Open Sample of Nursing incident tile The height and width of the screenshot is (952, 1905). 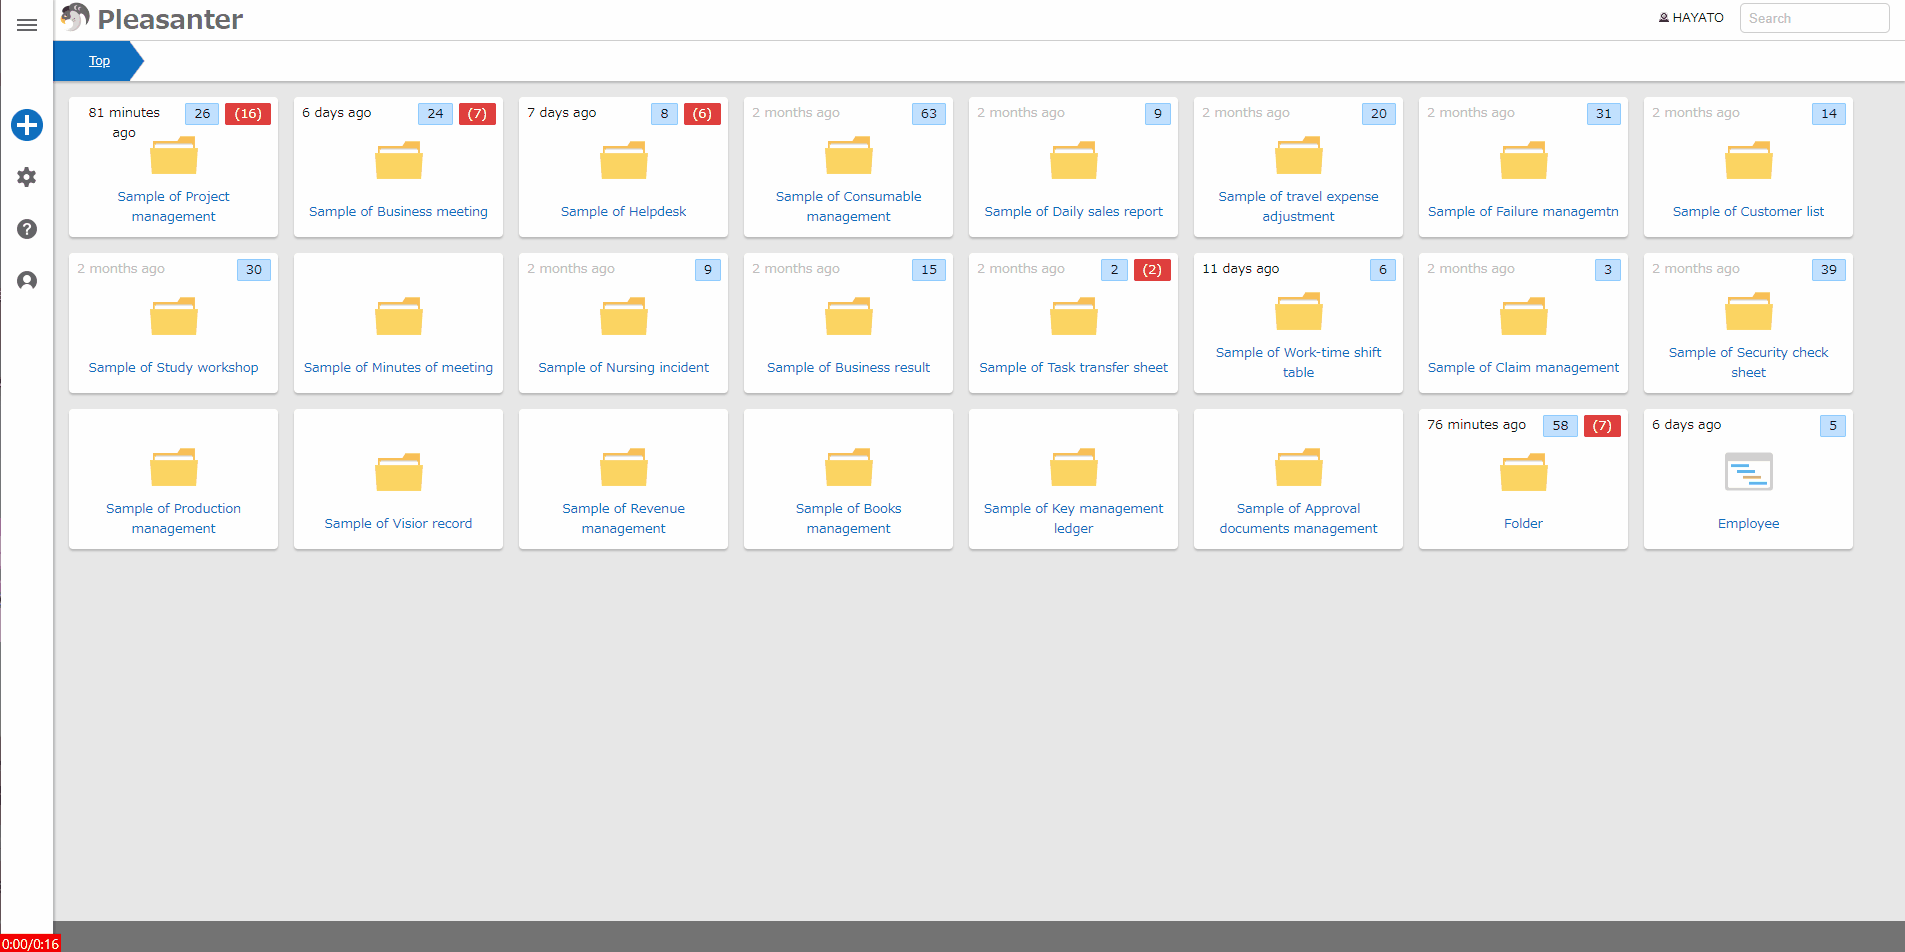[623, 323]
